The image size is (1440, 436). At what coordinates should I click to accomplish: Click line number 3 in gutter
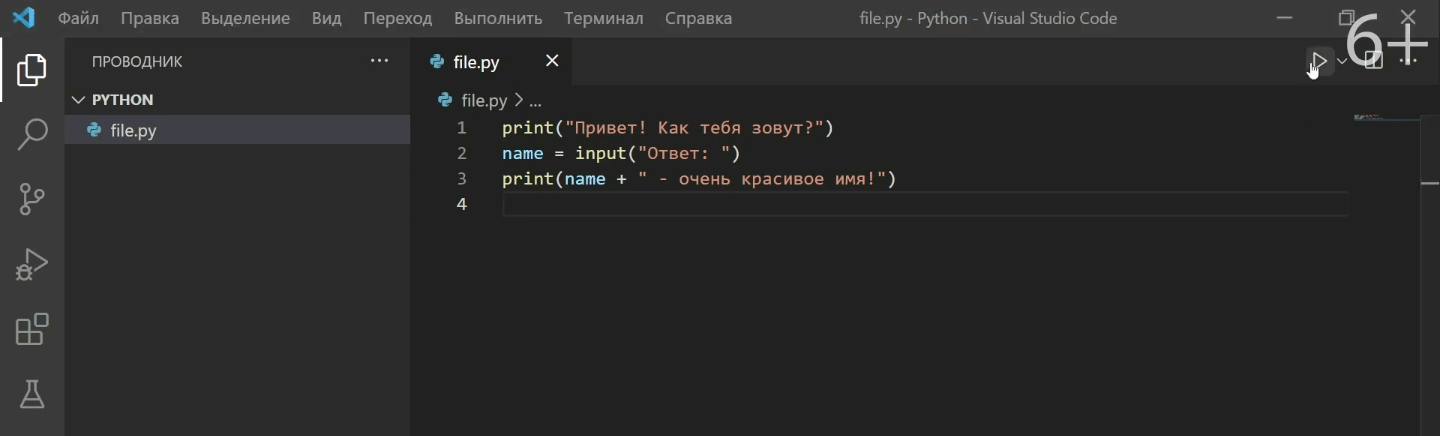pyautogui.click(x=461, y=178)
